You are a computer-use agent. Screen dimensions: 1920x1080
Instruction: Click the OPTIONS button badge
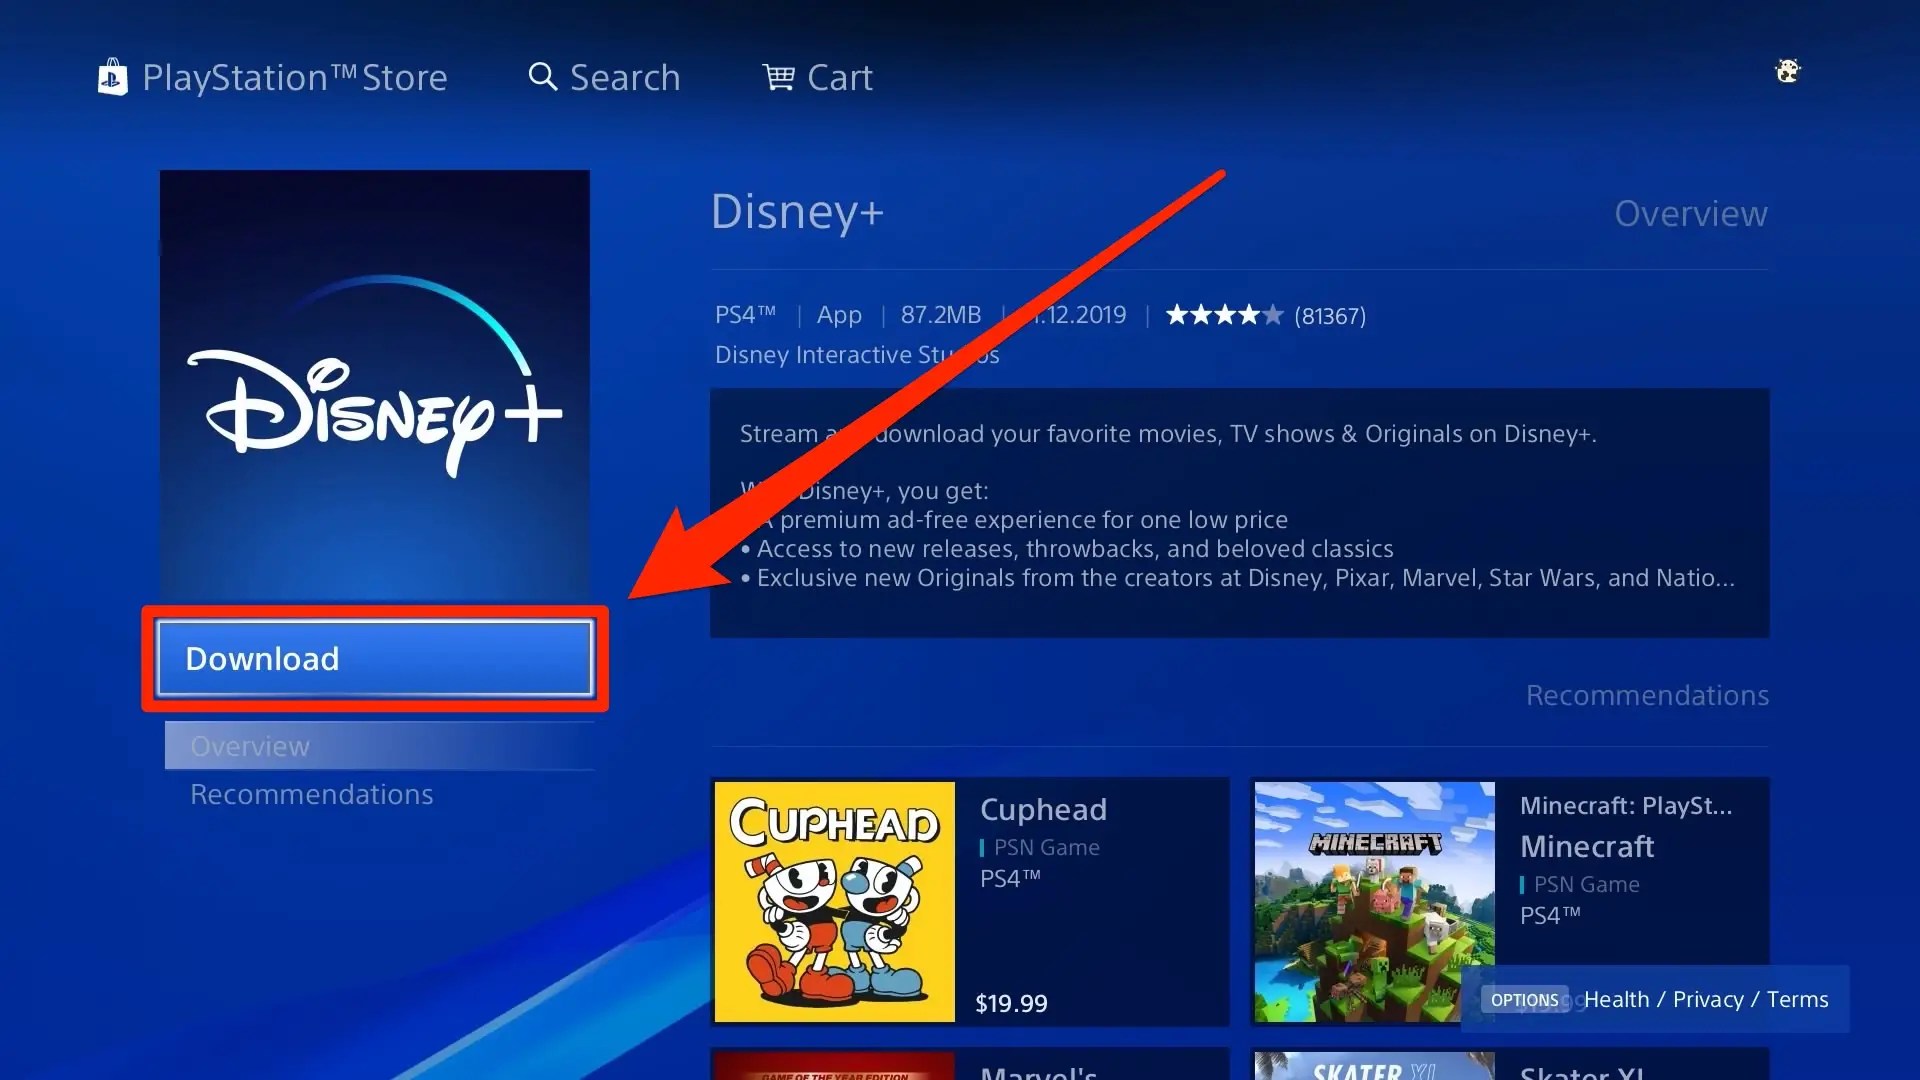(x=1524, y=999)
